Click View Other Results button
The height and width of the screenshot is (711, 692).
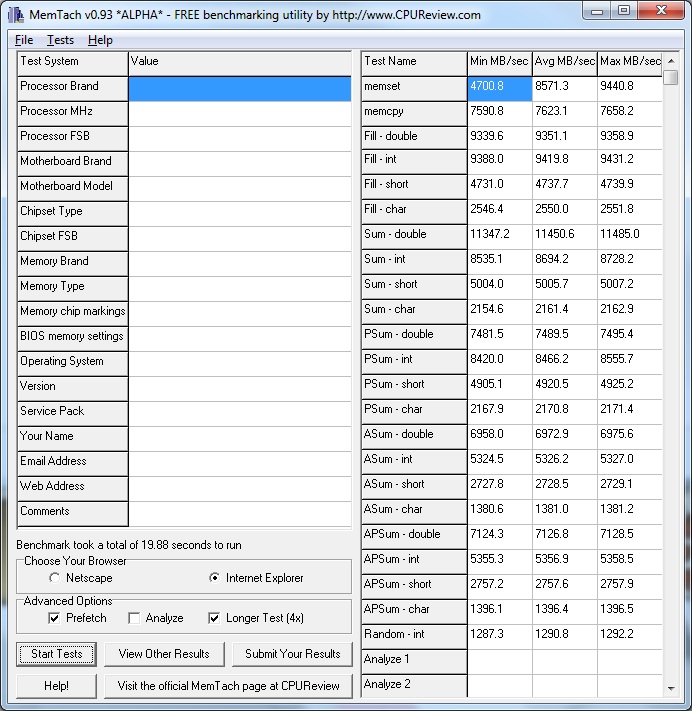coord(164,654)
